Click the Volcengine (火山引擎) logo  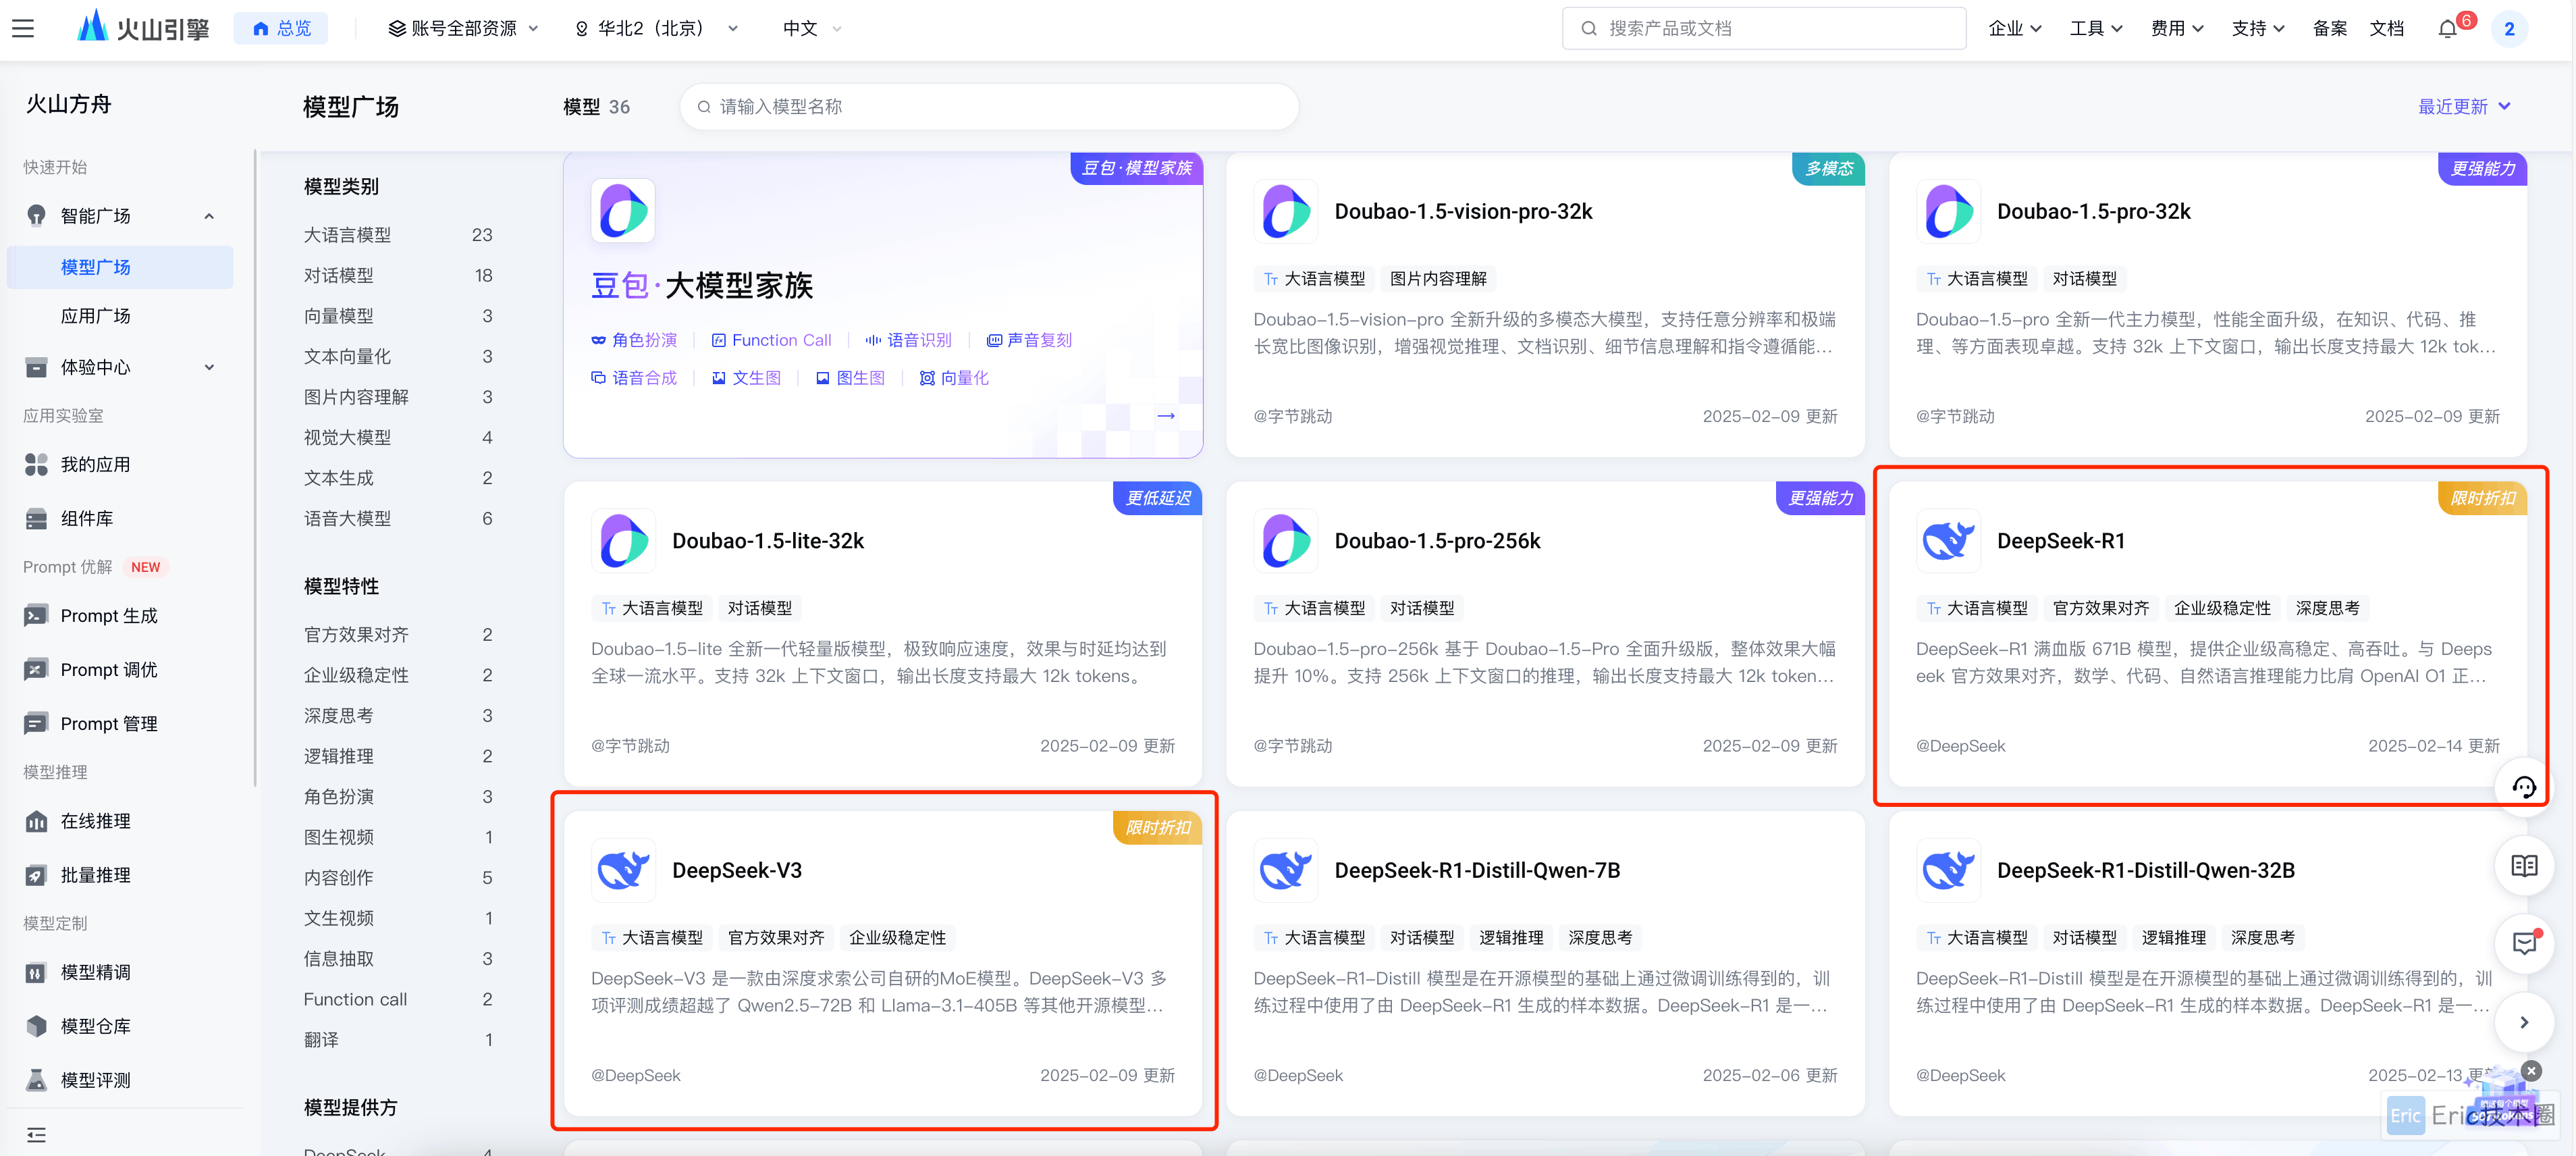tap(143, 28)
